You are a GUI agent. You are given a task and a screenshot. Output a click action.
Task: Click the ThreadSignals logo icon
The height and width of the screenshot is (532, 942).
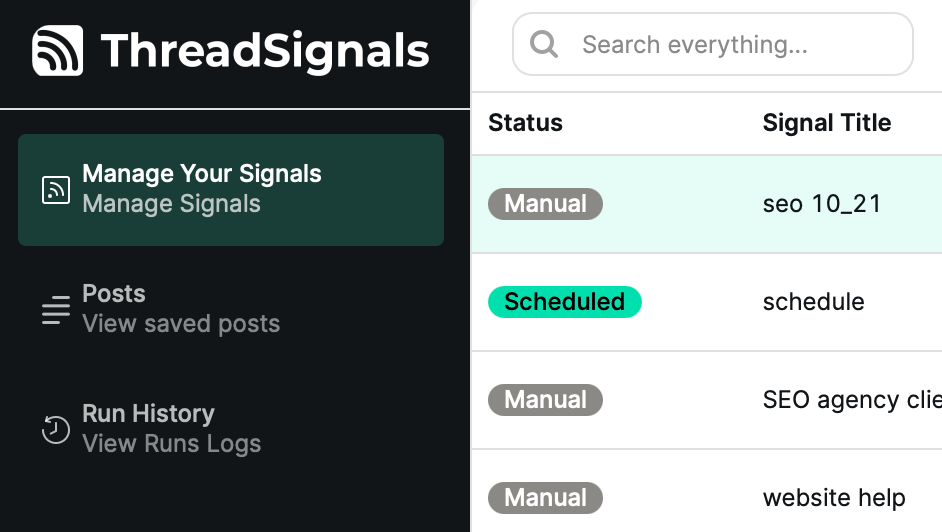(58, 51)
